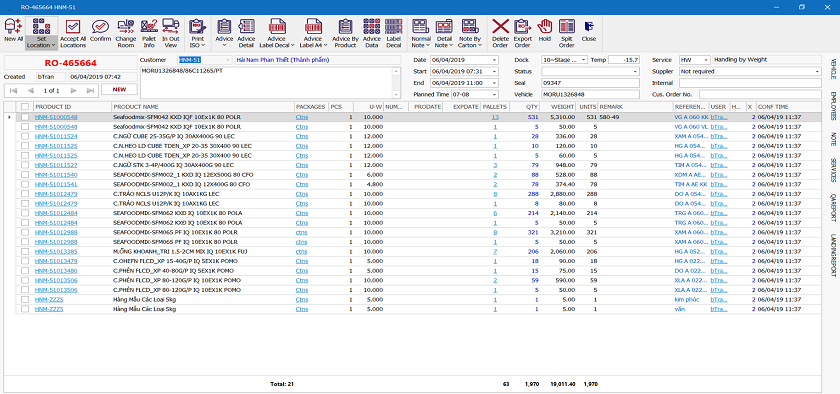Check the HNM-51013479 row checkbox
The height and width of the screenshot is (394, 840).
[25, 261]
